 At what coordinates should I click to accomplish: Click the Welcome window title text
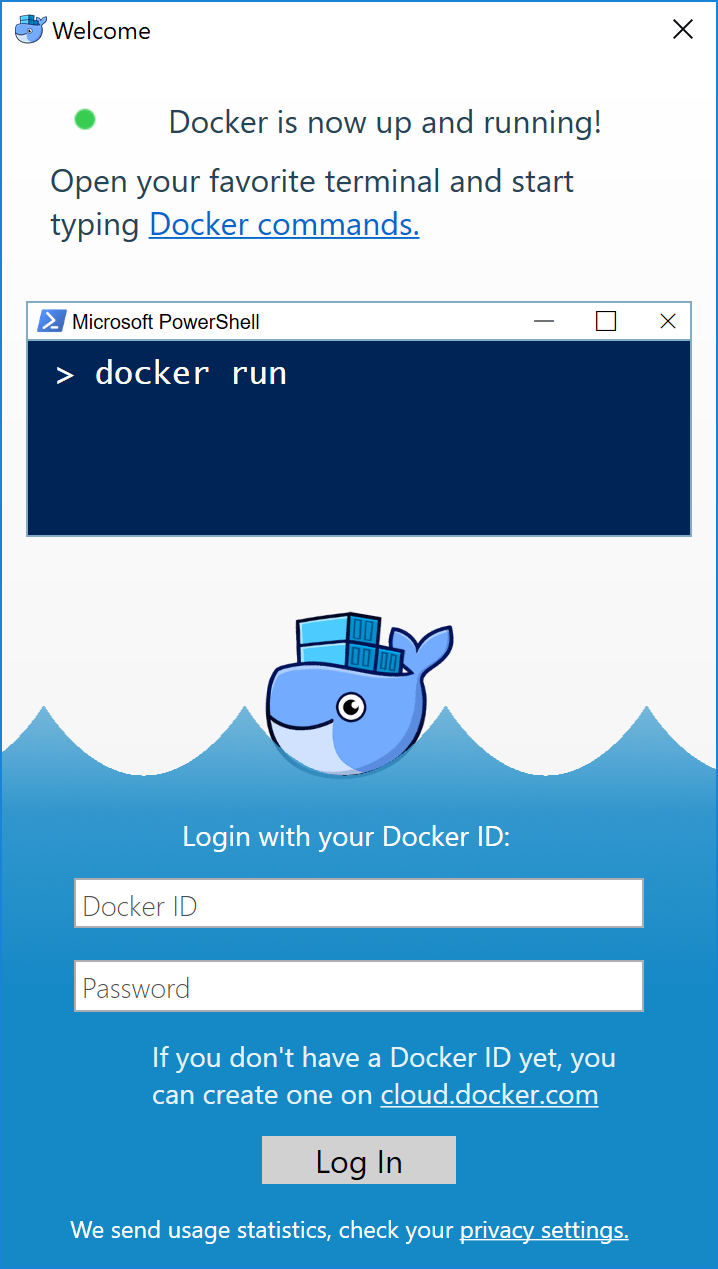[x=101, y=31]
